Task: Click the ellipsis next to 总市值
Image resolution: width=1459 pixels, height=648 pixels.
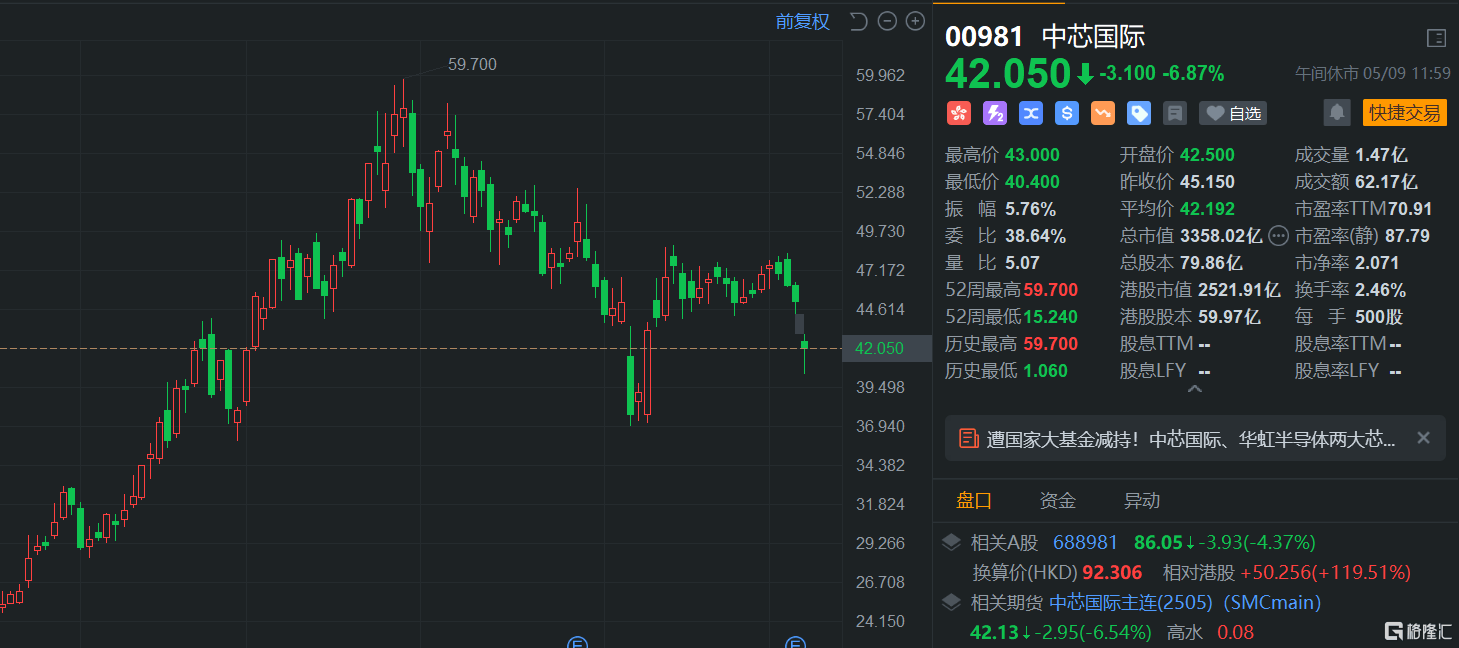Action: (x=1278, y=236)
